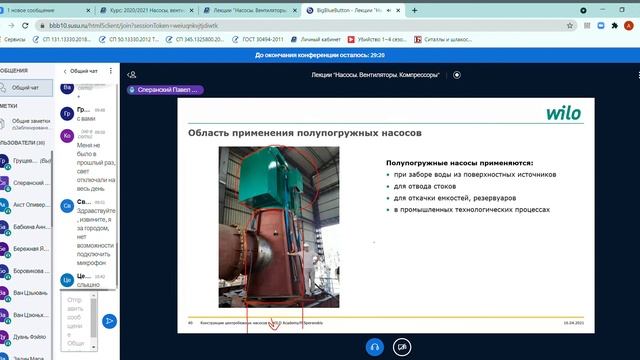640x360 pixels.
Task: Open the СП 50.13330.2012 bookmark
Action: click(x=129, y=40)
